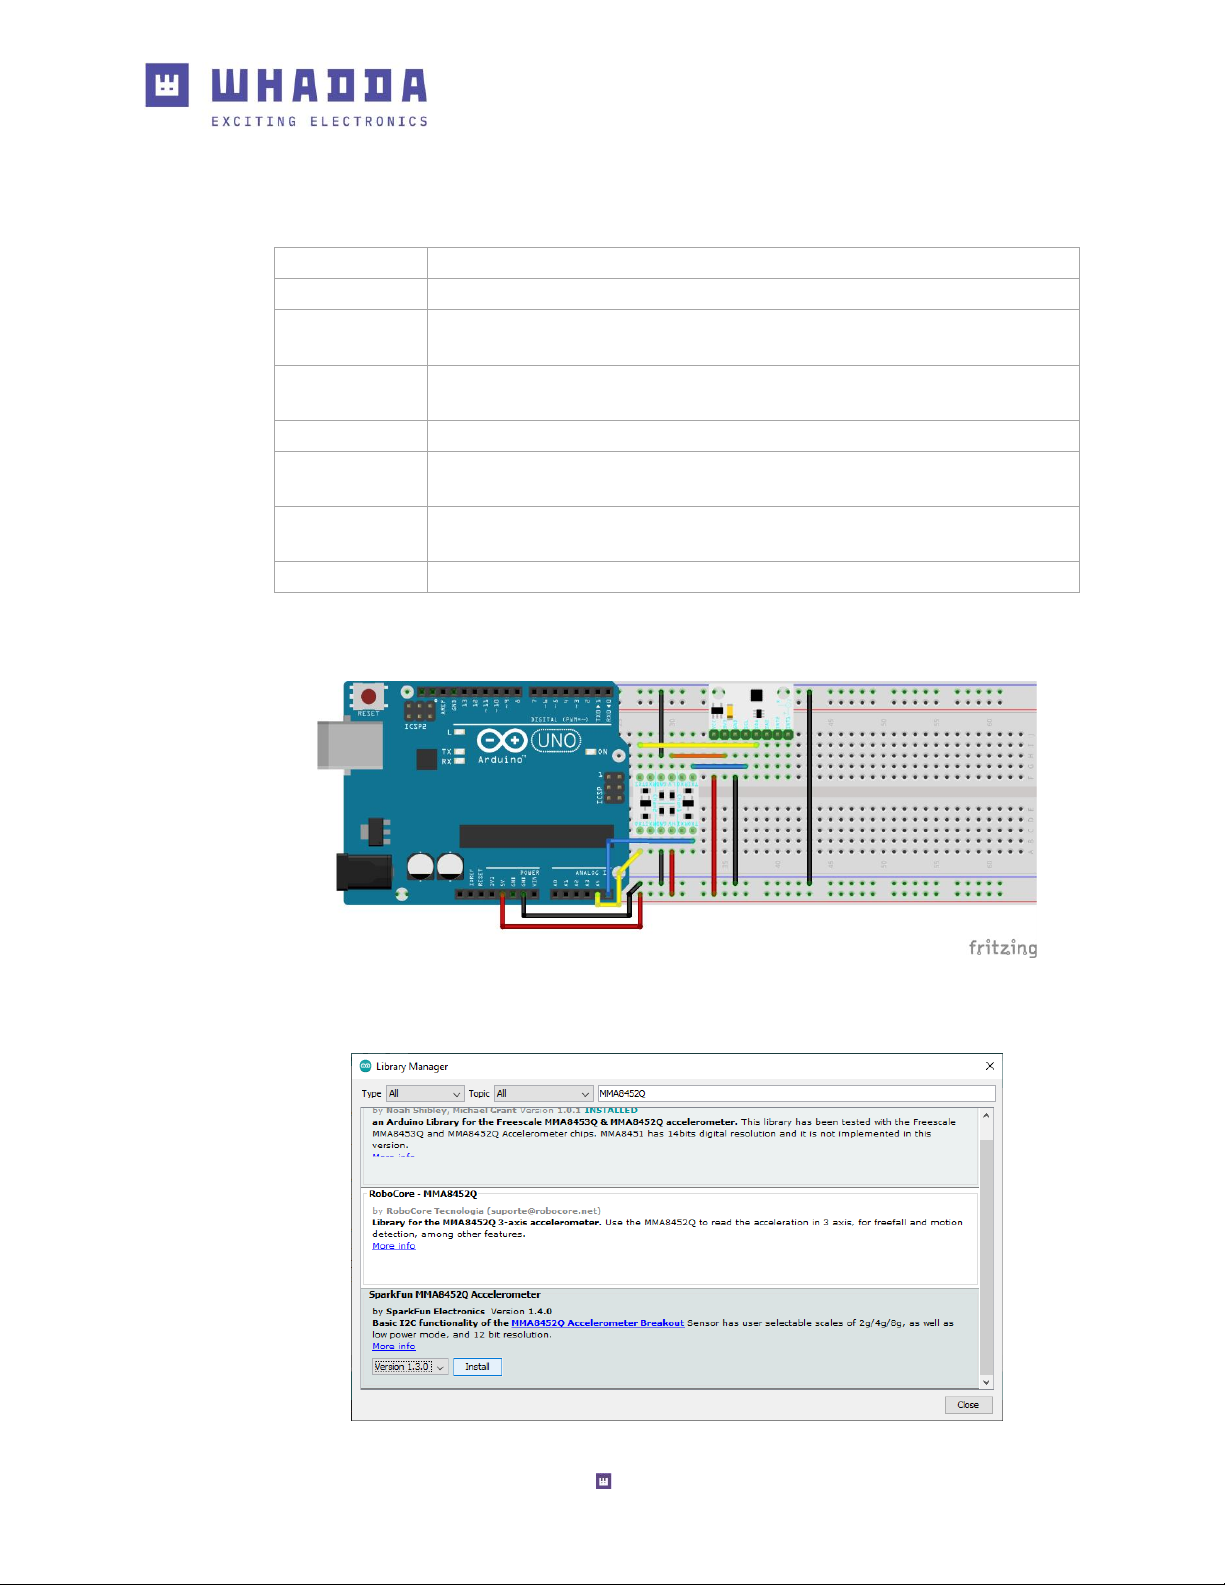This screenshot has height=1585, width=1225.
Task: Click the by SparkFun Electronics Version 1.4.0 line
Action: (462, 1311)
